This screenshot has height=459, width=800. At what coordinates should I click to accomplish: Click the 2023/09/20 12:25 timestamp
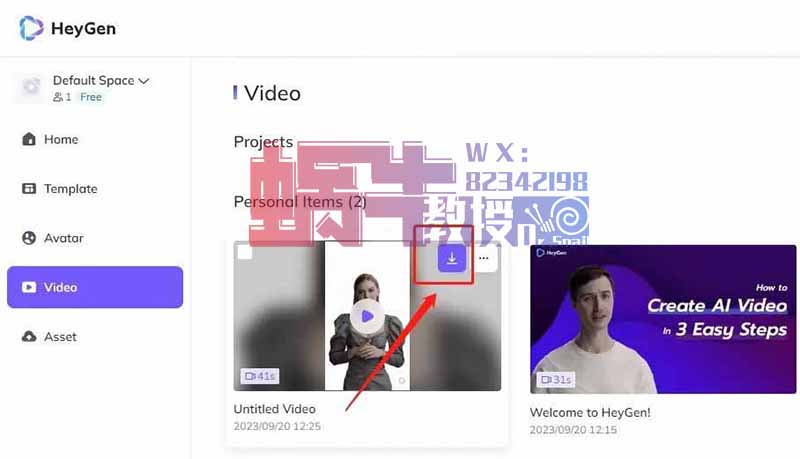(x=277, y=426)
